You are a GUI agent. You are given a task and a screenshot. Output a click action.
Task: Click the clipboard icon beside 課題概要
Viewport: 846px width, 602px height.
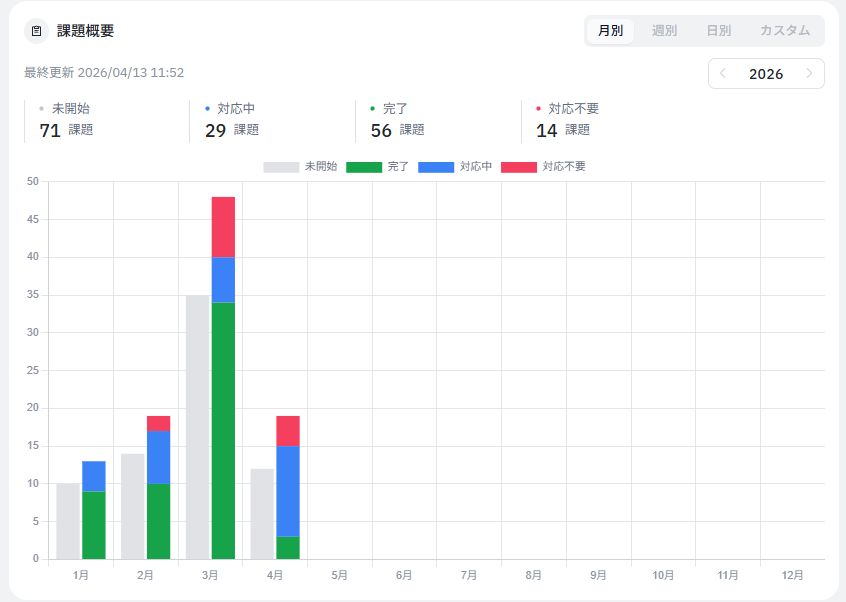pos(37,31)
